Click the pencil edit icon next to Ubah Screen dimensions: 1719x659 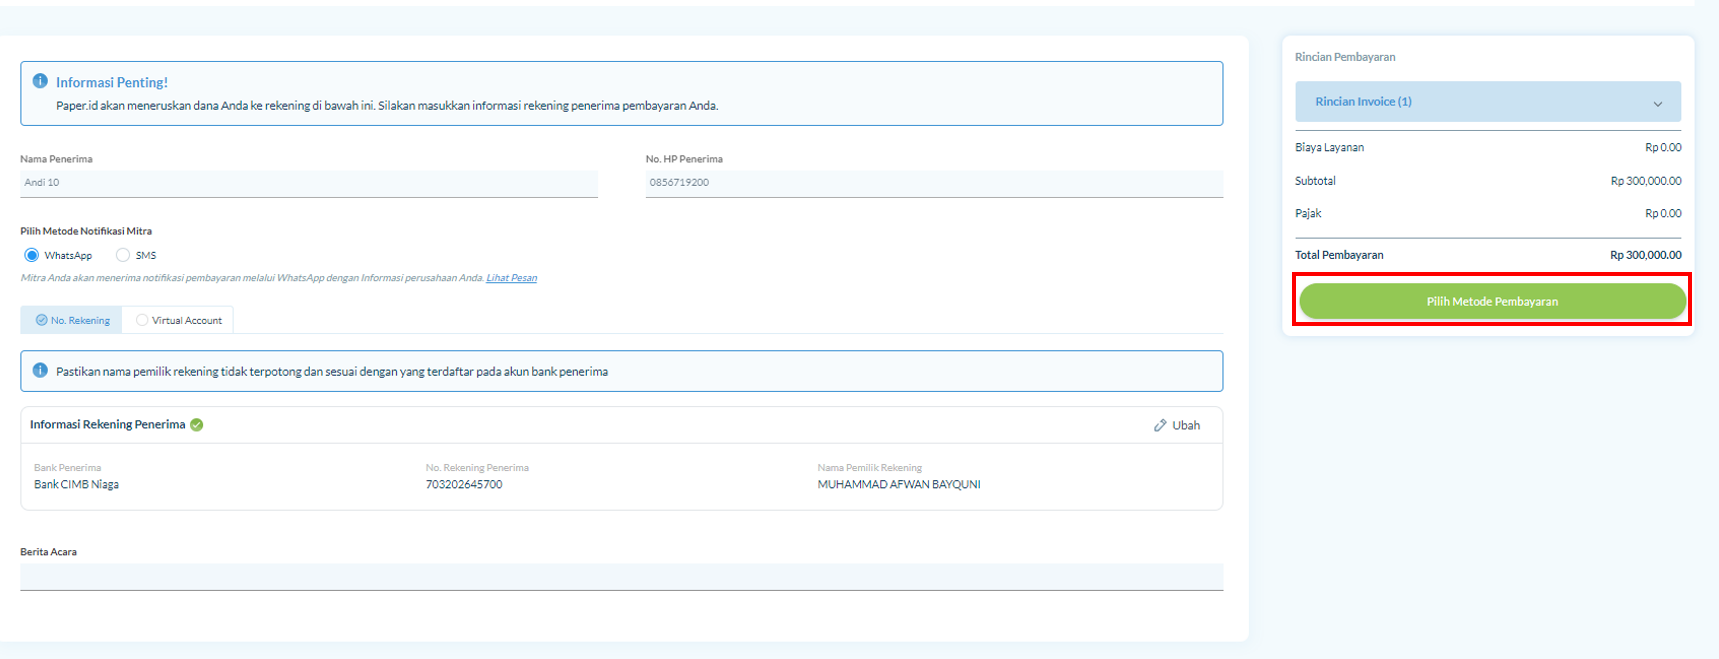click(1160, 425)
